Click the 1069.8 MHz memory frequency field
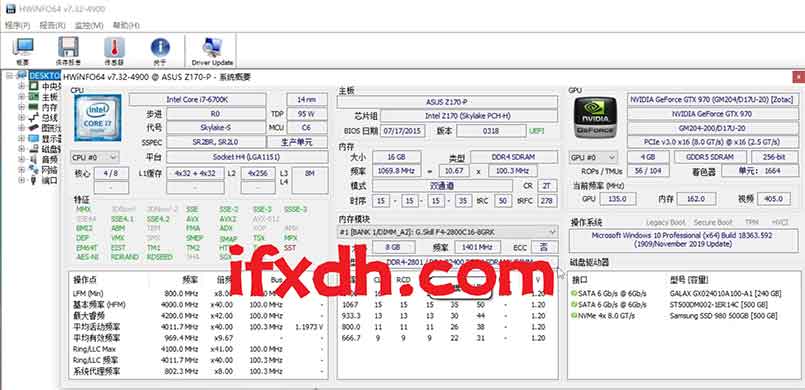 [x=397, y=171]
